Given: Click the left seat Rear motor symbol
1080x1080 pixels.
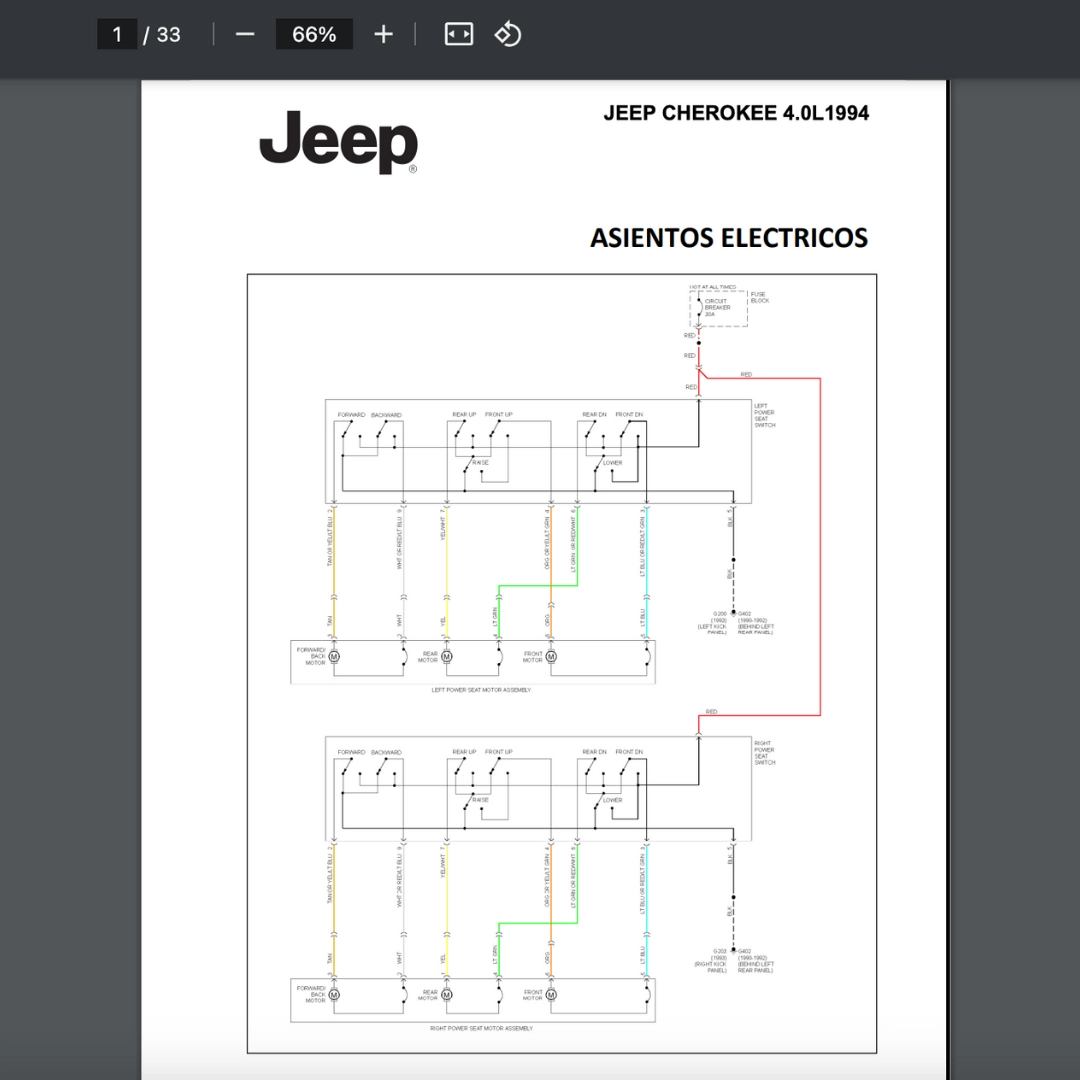Looking at the screenshot, I should (x=446, y=657).
